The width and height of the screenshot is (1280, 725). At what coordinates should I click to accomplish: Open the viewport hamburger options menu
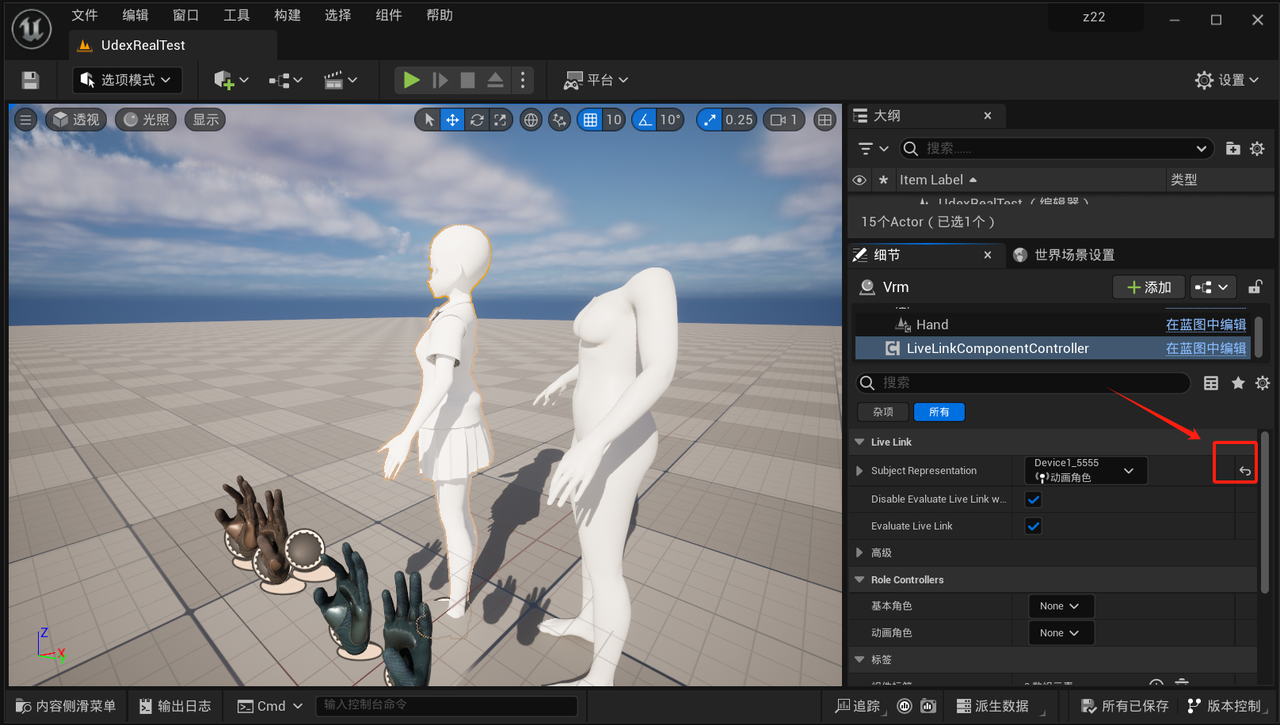pyautogui.click(x=26, y=120)
